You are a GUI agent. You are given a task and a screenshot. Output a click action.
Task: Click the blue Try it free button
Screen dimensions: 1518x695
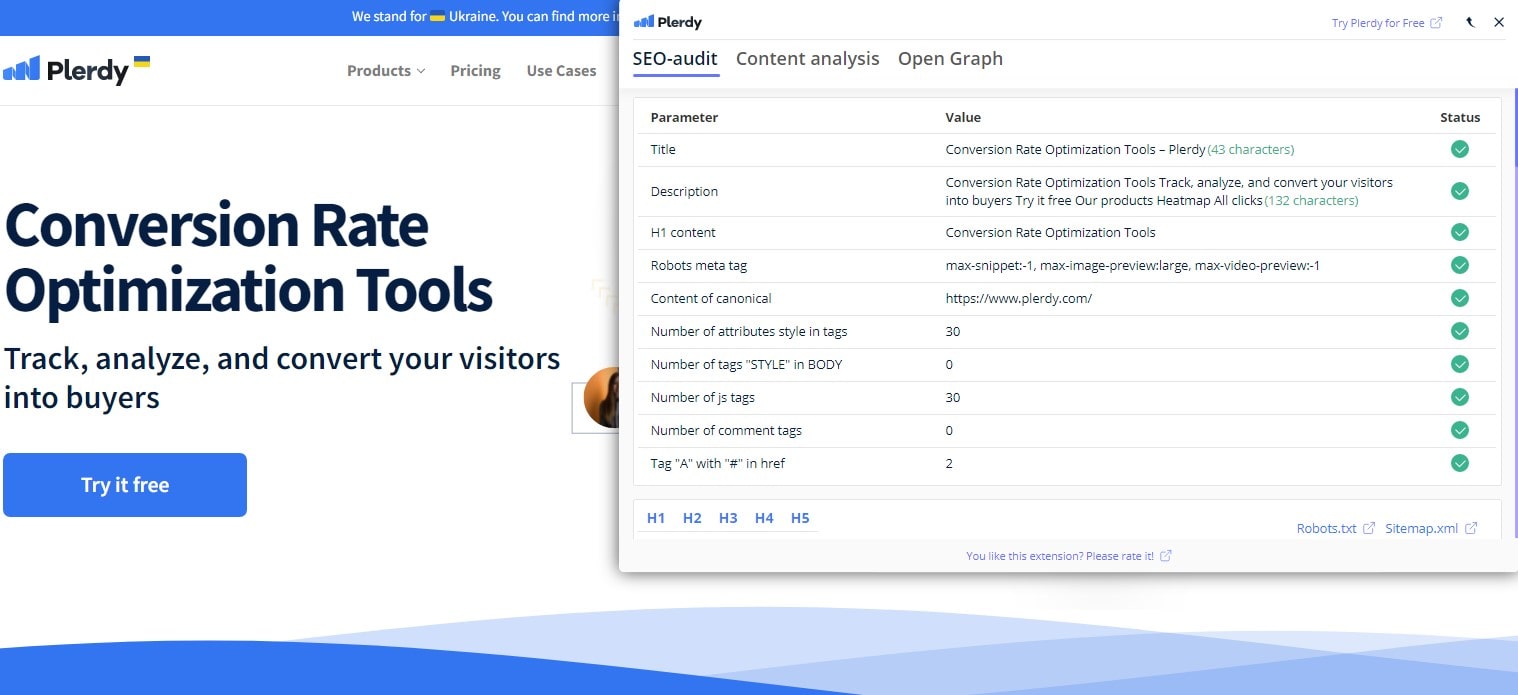click(x=125, y=485)
